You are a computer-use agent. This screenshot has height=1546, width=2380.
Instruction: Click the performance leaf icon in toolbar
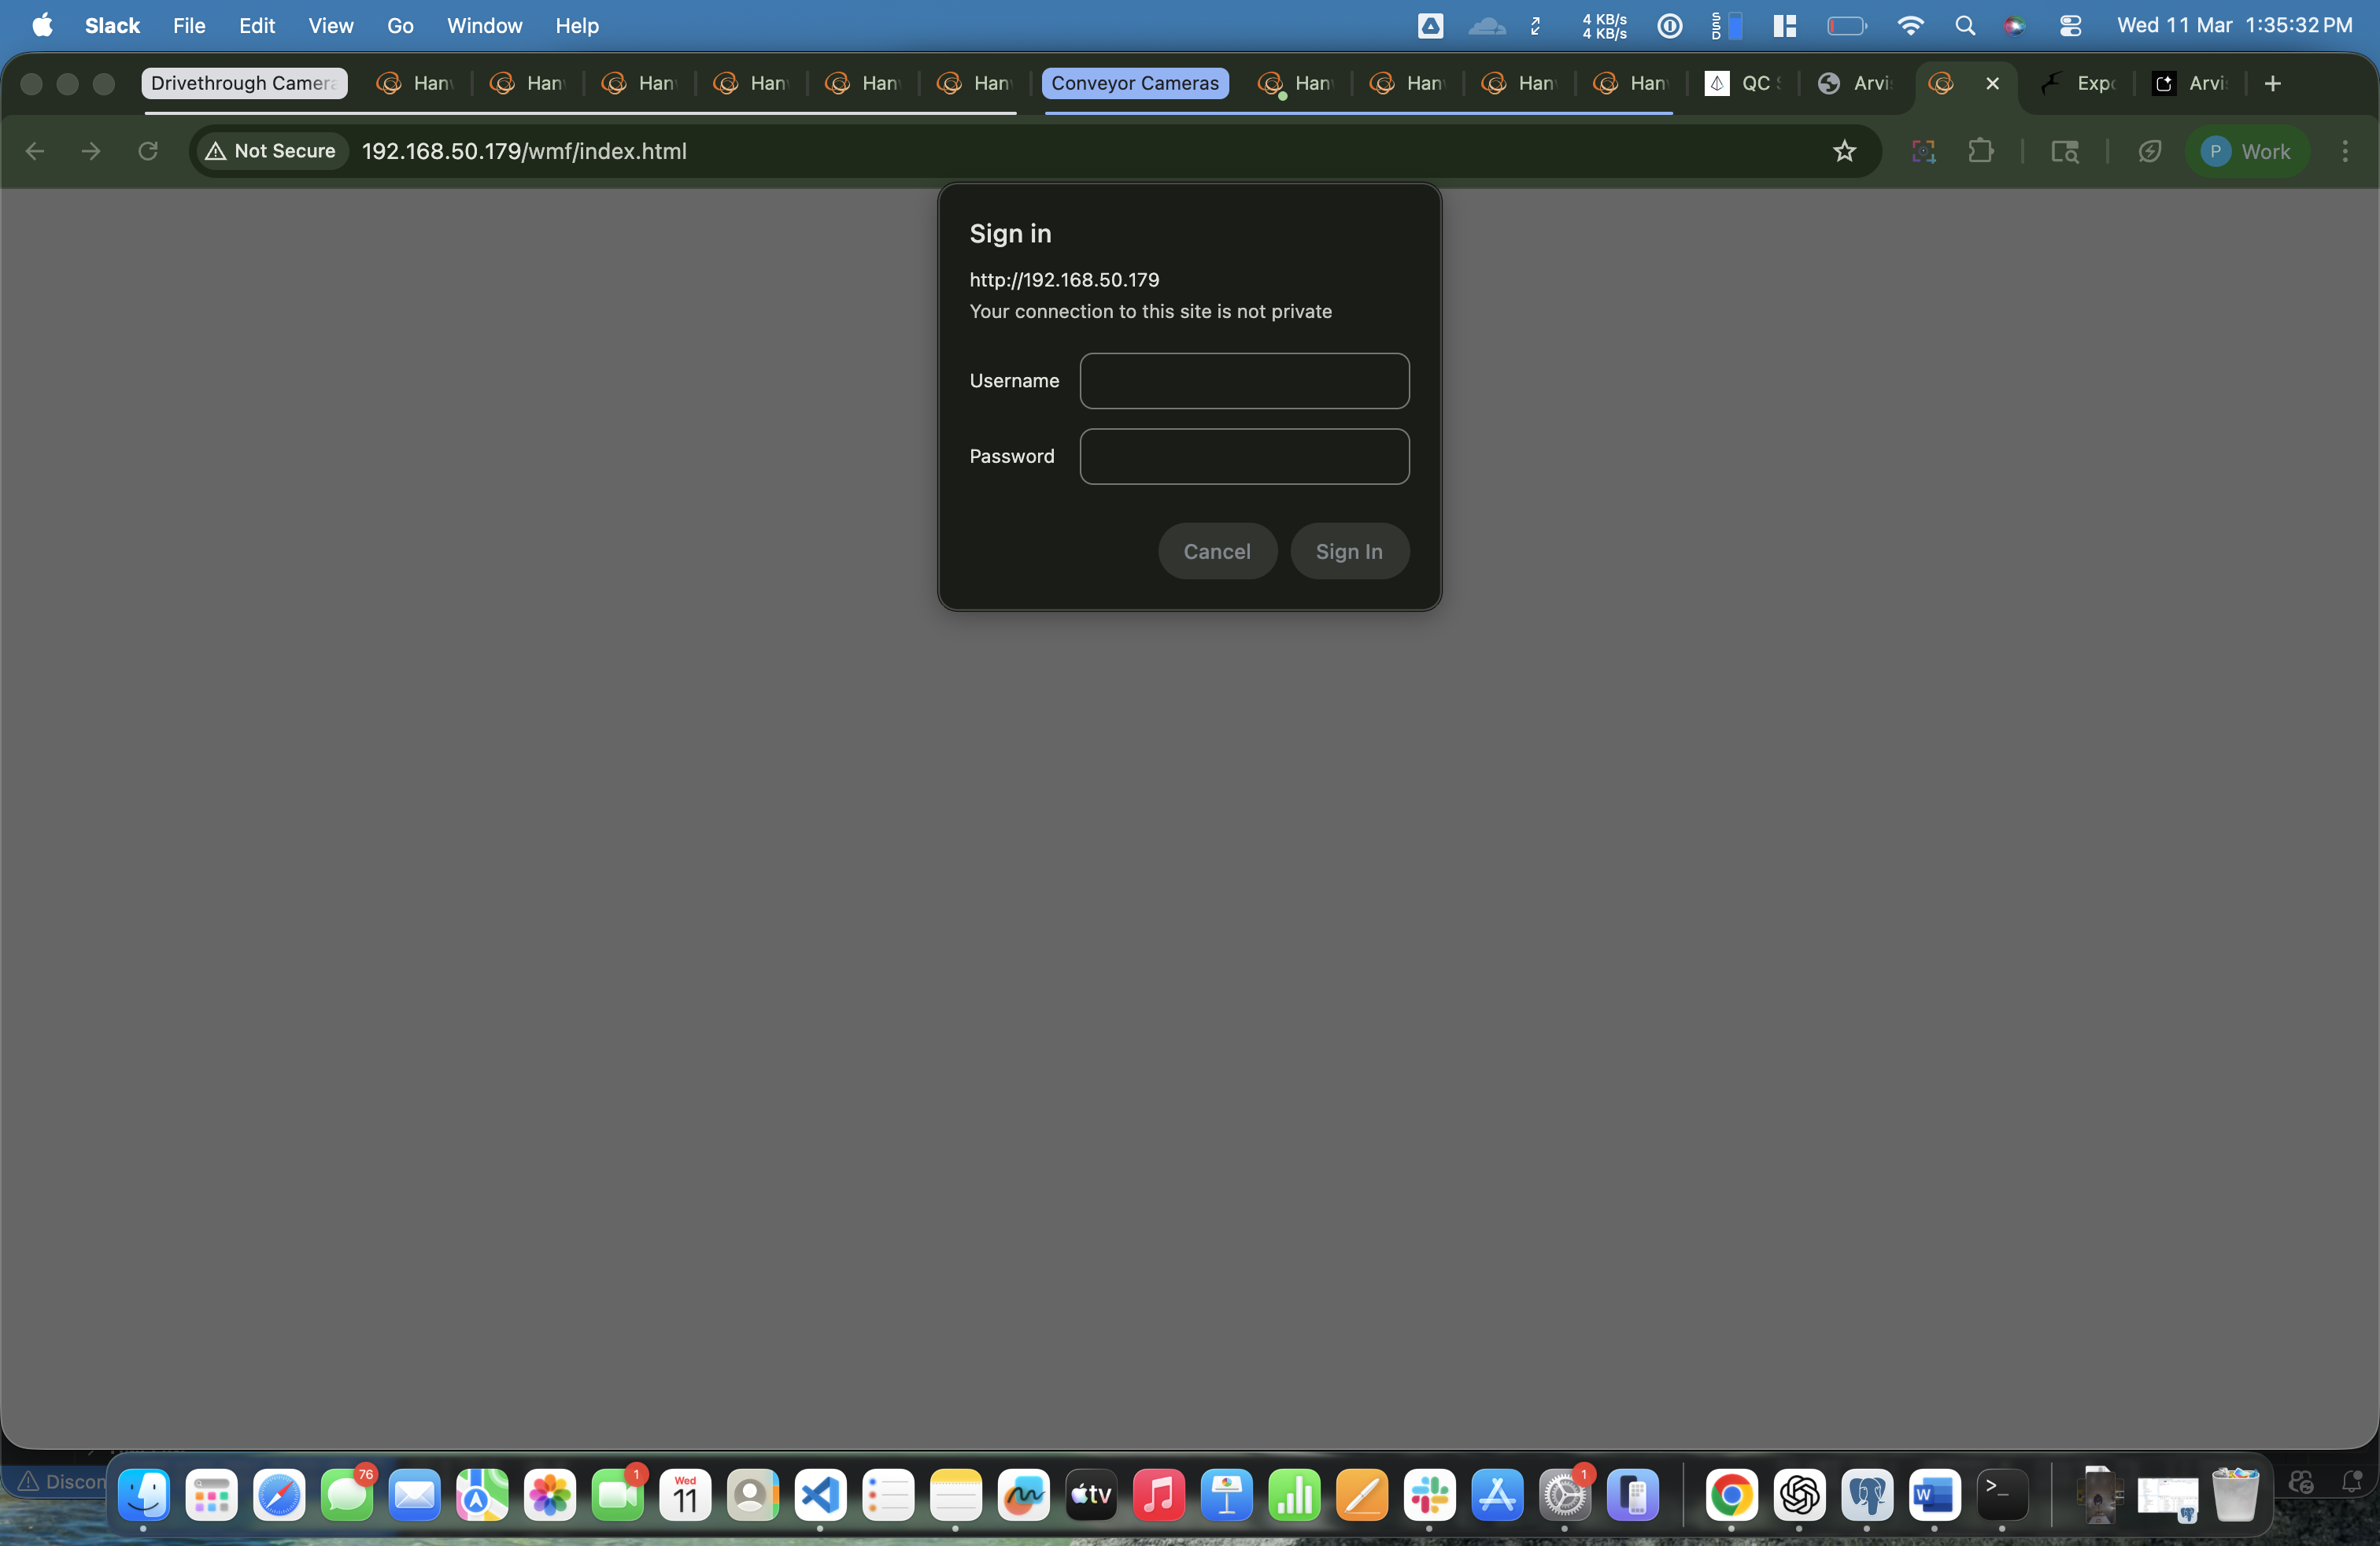(2150, 152)
